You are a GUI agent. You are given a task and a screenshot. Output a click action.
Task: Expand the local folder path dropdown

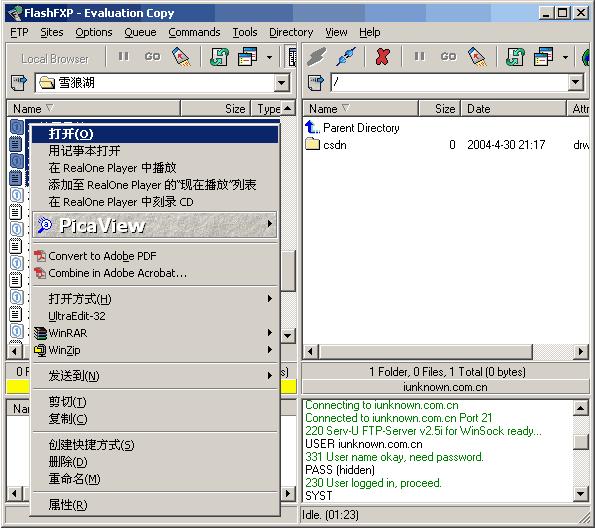click(x=282, y=82)
